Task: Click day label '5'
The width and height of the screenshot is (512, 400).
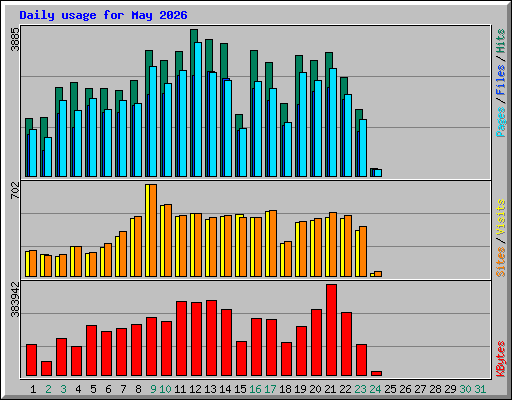Action: point(93,389)
